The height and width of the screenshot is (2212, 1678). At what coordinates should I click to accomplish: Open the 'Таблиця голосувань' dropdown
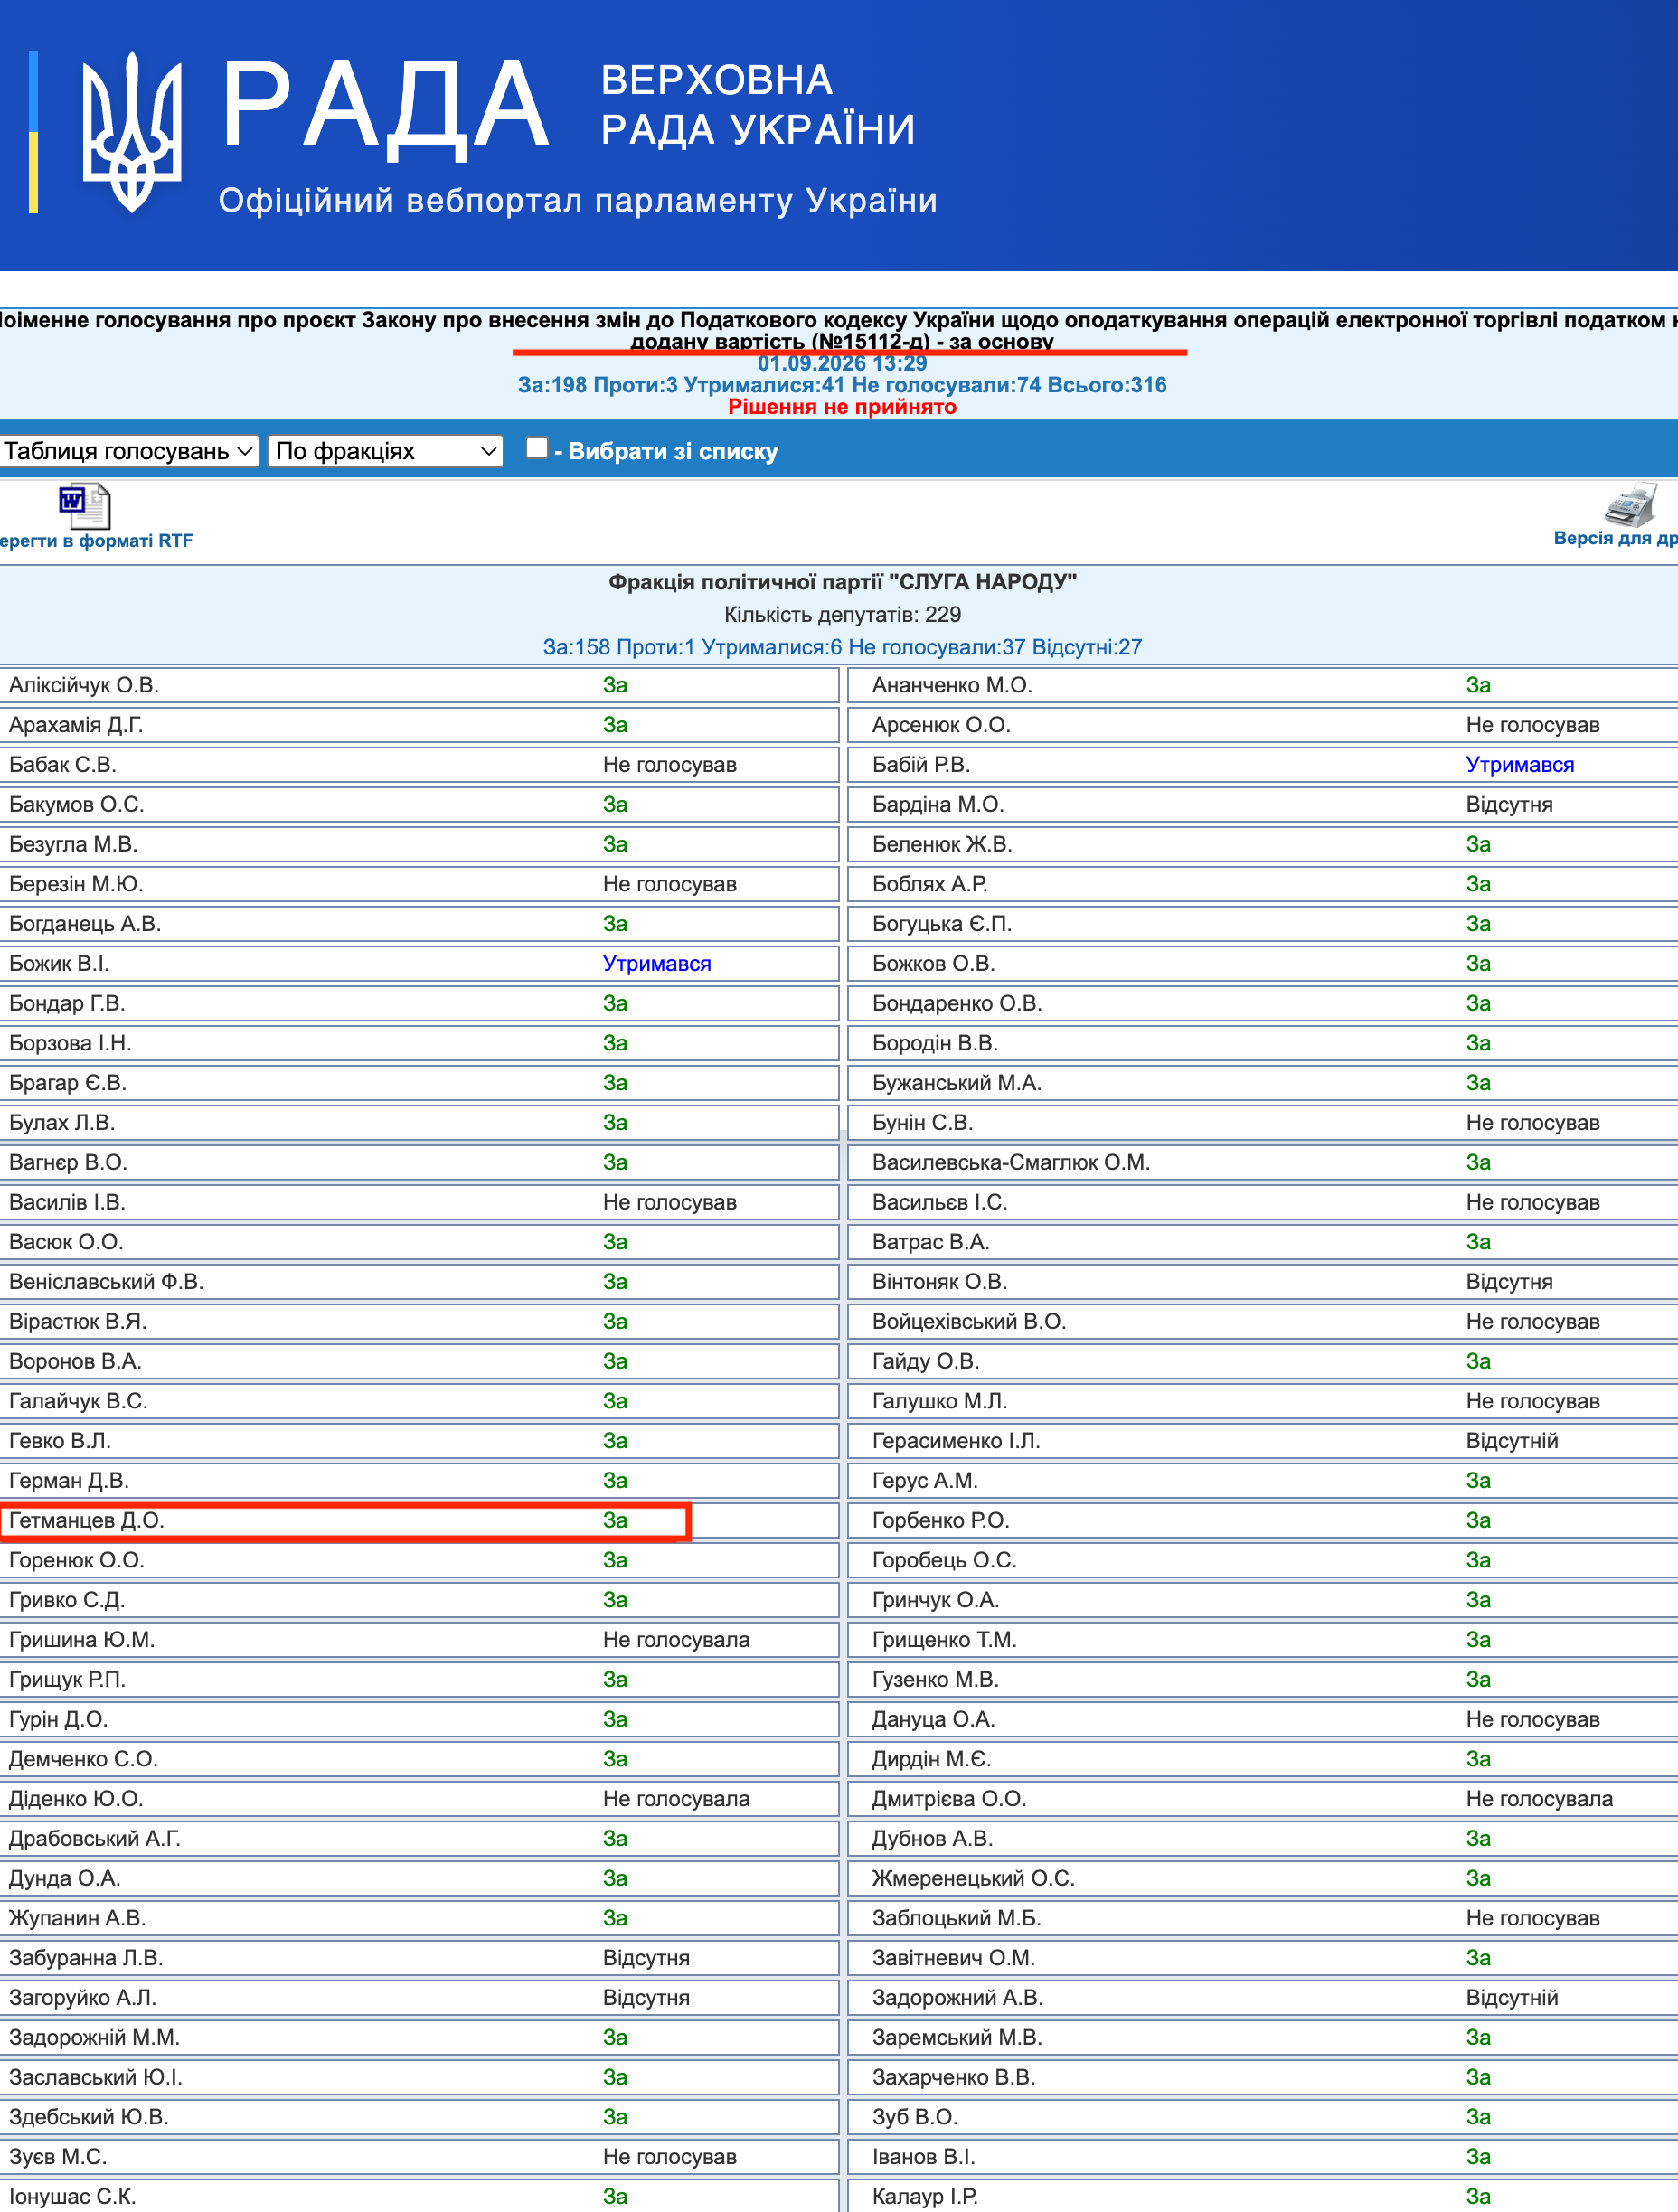(129, 451)
